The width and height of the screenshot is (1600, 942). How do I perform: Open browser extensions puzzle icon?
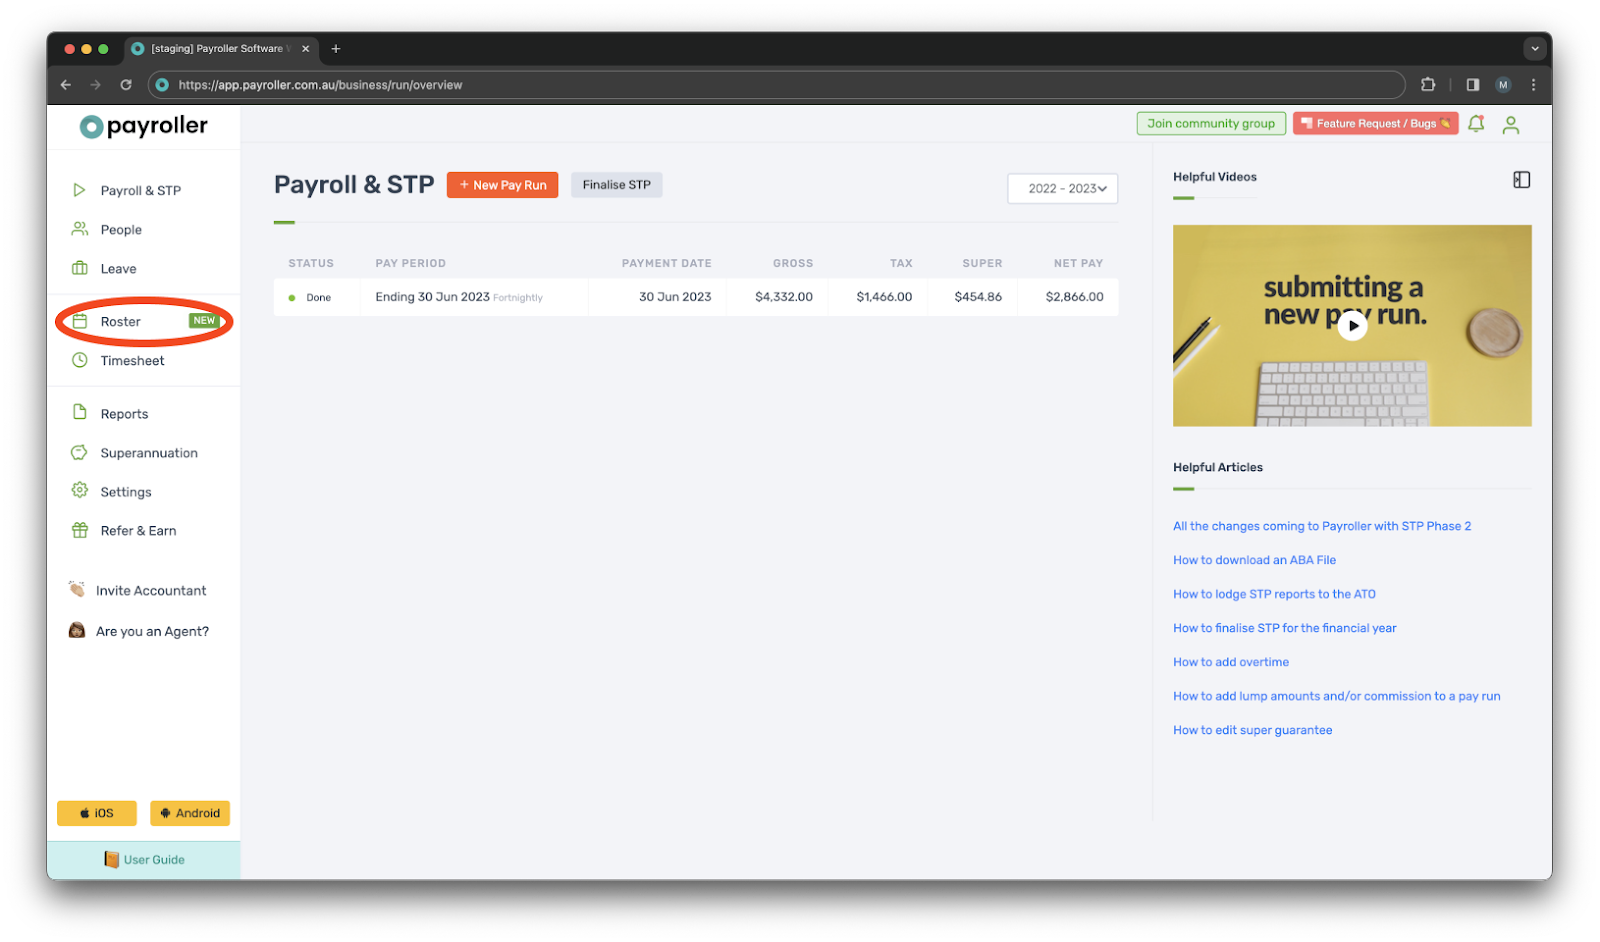tap(1428, 85)
